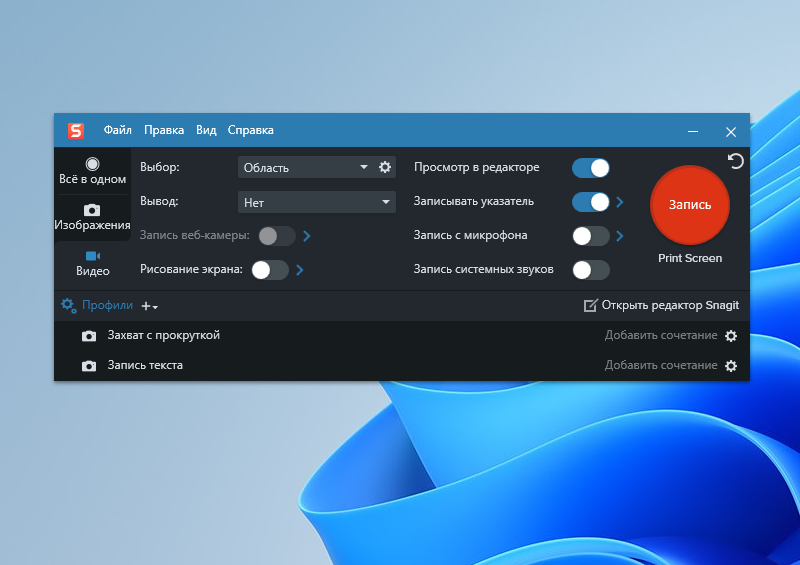Click the Открыть редактор Snagit pencil icon
The height and width of the screenshot is (565, 800).
click(x=590, y=305)
